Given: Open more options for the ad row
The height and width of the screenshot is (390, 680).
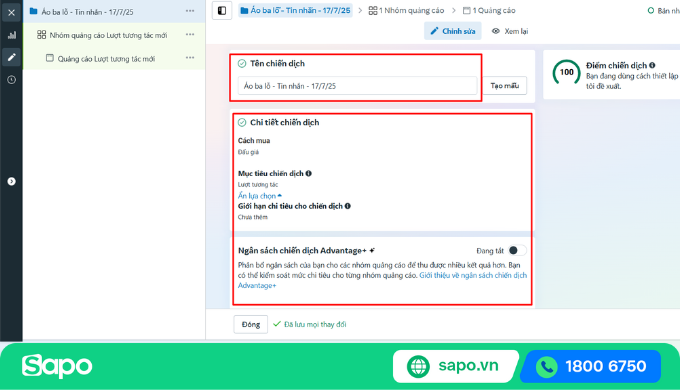Looking at the screenshot, I should coord(190,58).
